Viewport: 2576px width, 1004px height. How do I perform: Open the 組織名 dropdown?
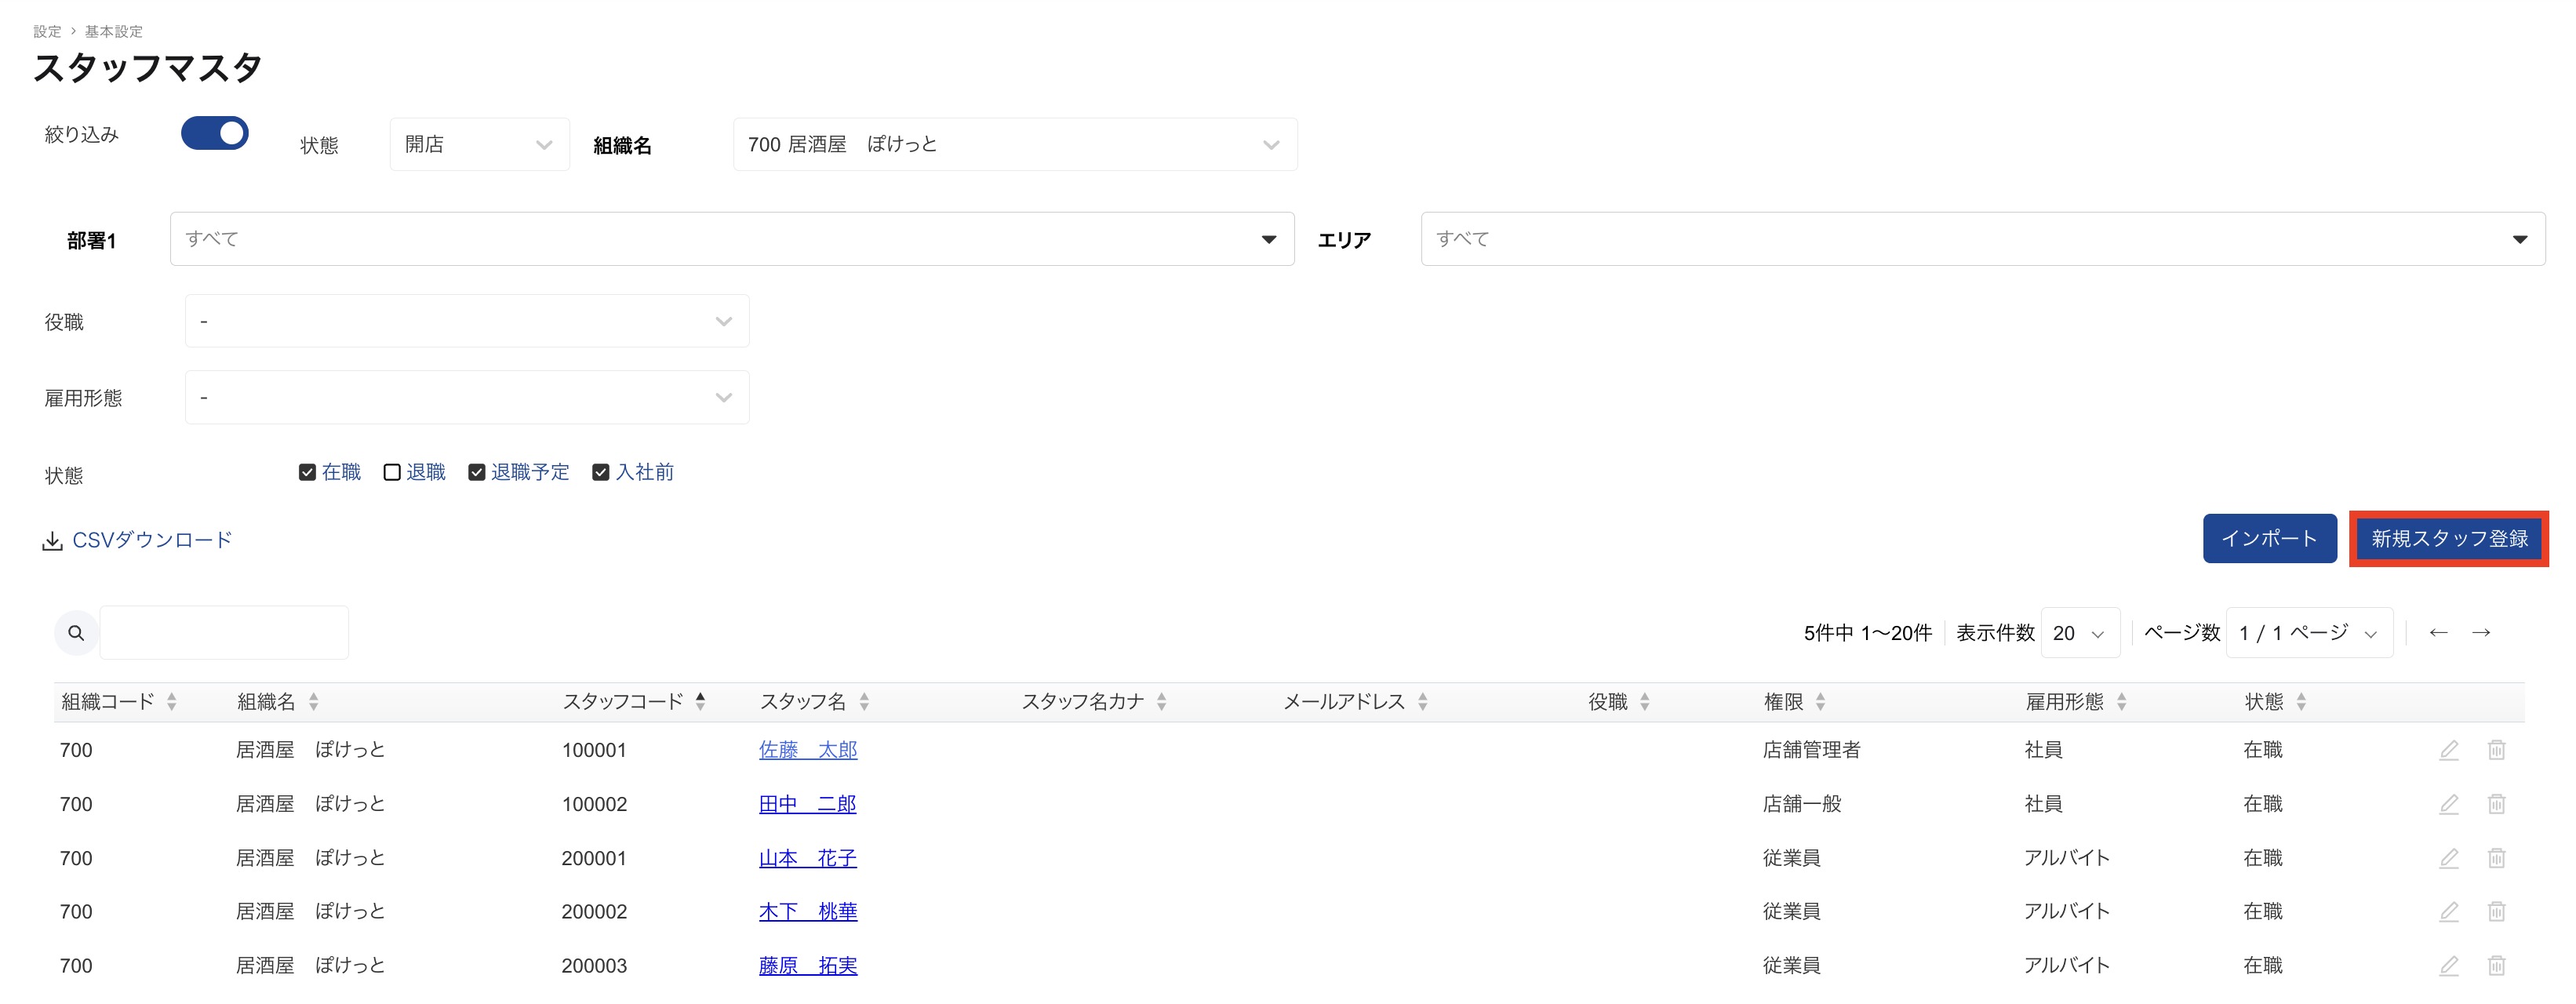click(1015, 144)
